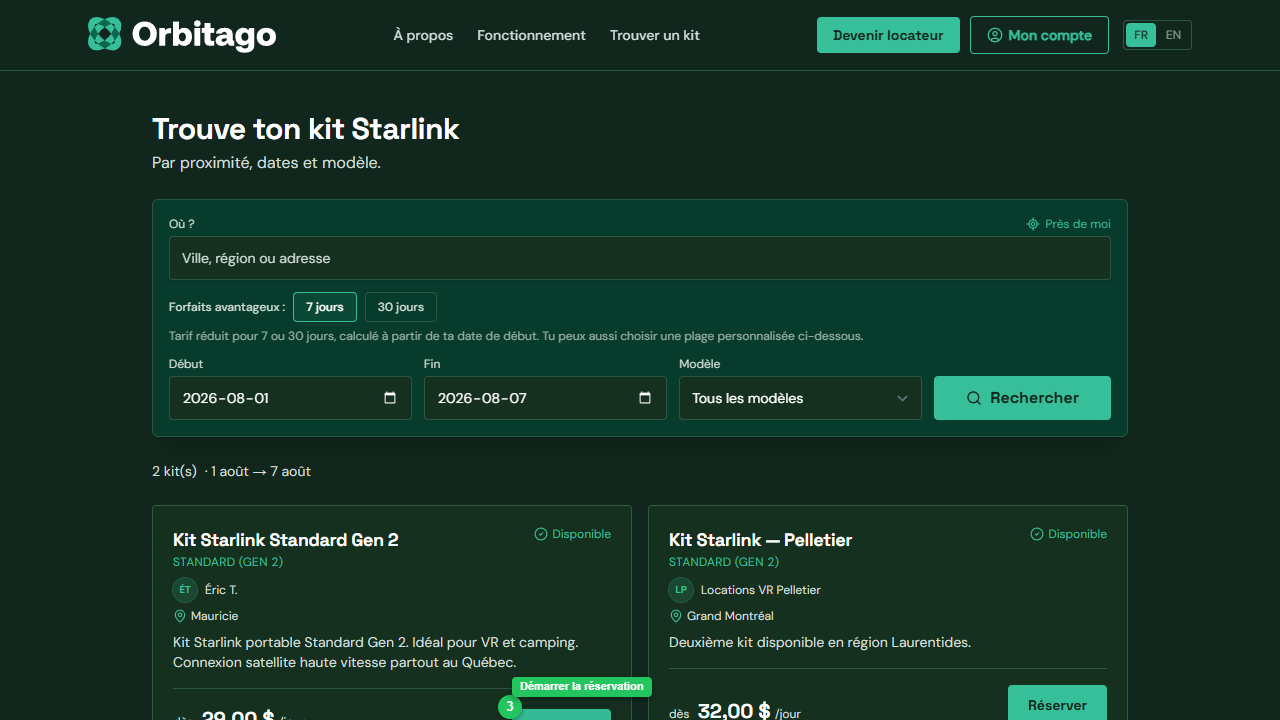Click STANDARD (GEN 2) under Kit Starlink — Pelletier

[724, 562]
